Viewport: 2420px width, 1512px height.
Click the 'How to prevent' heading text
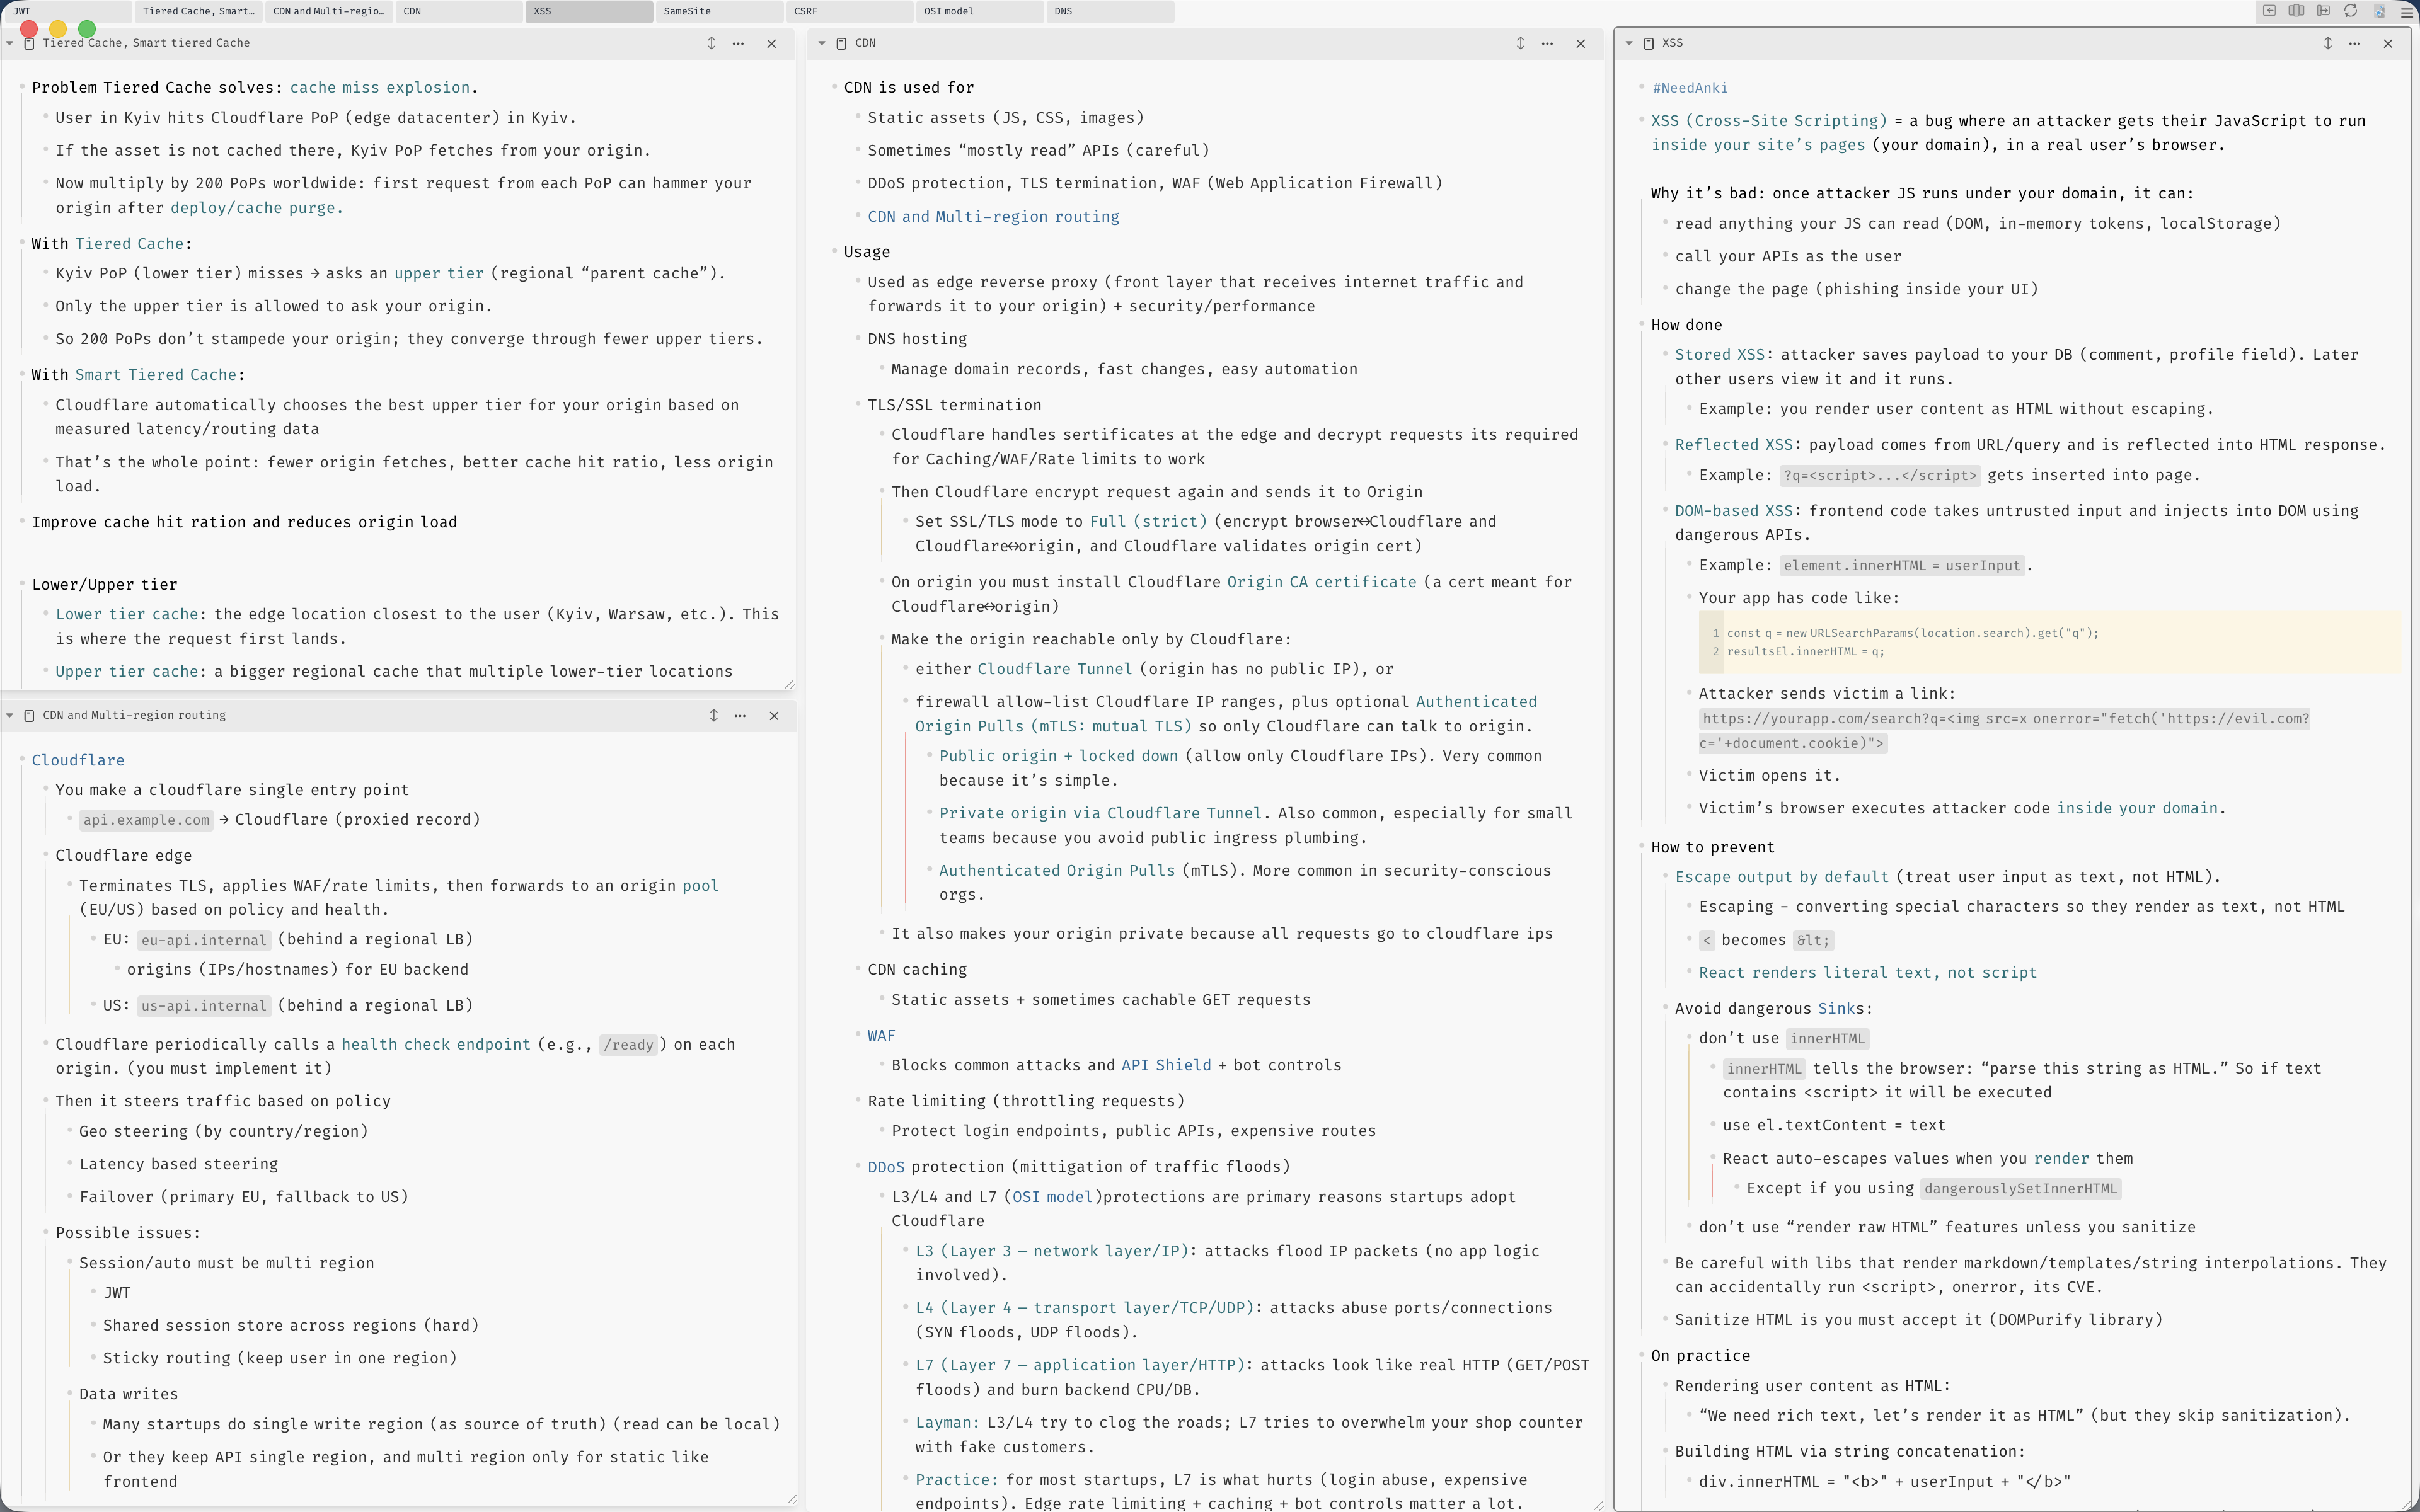click(1713, 848)
